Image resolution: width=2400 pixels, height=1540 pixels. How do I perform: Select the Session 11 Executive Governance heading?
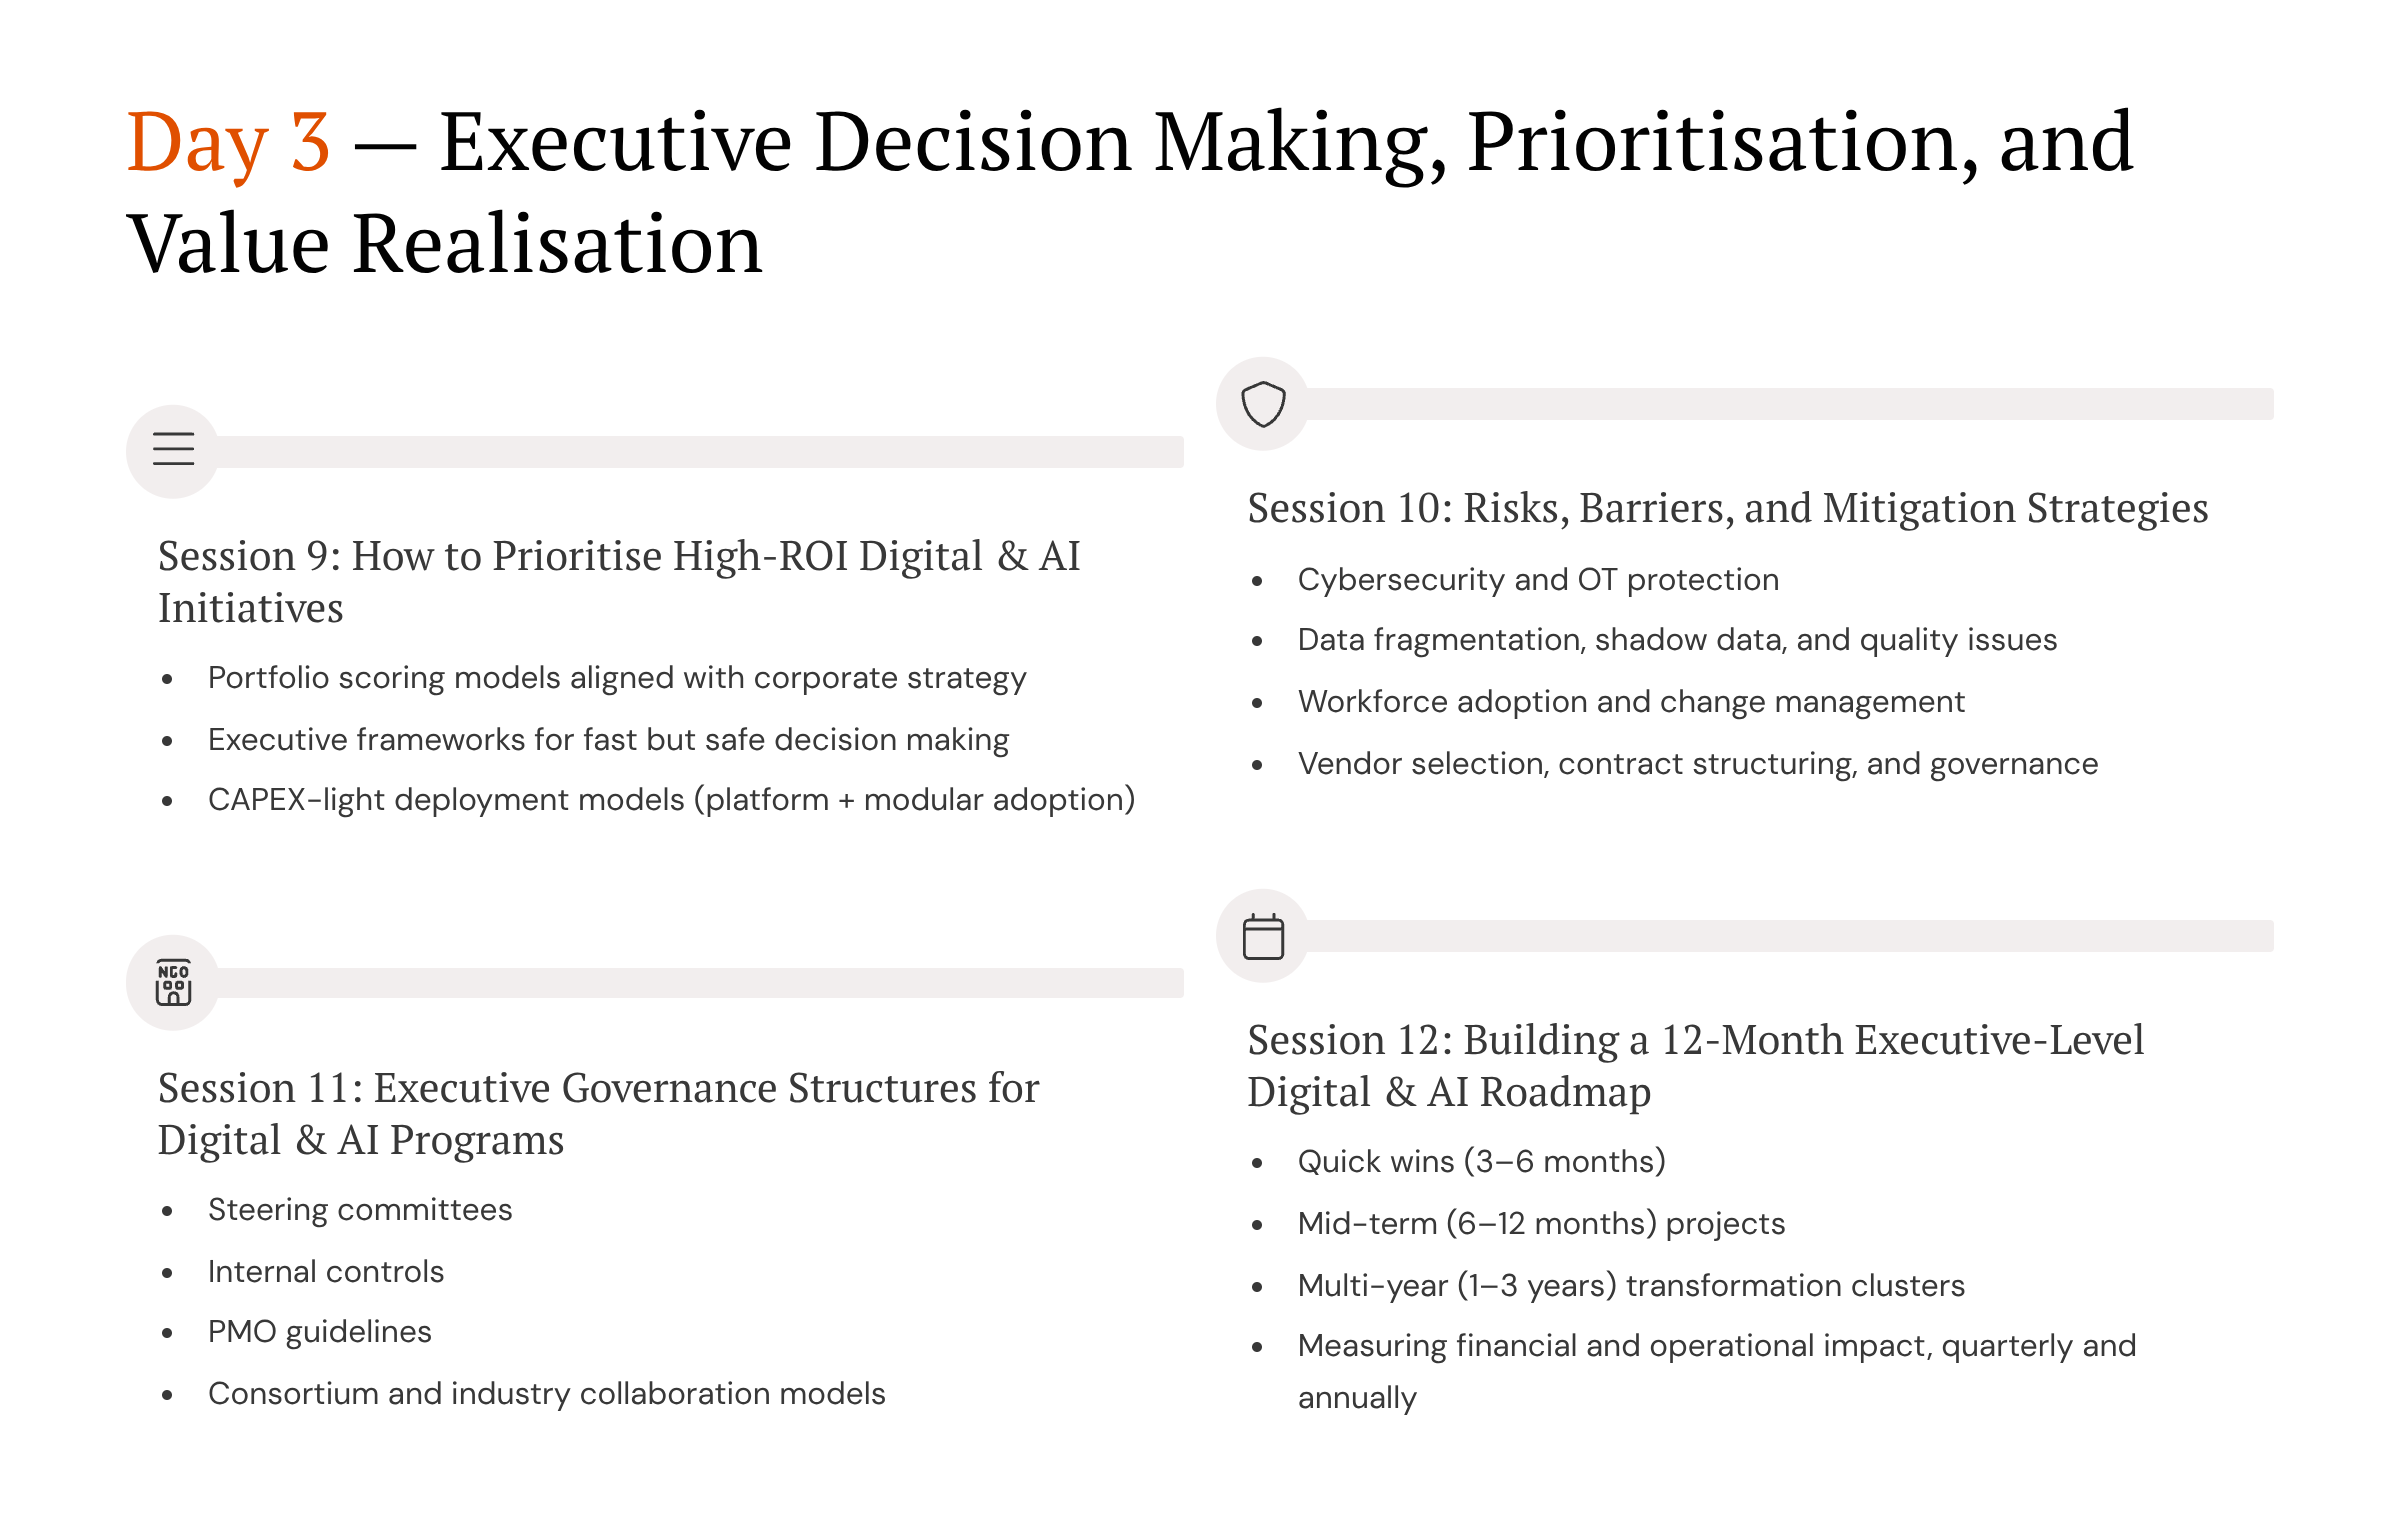click(x=598, y=1113)
